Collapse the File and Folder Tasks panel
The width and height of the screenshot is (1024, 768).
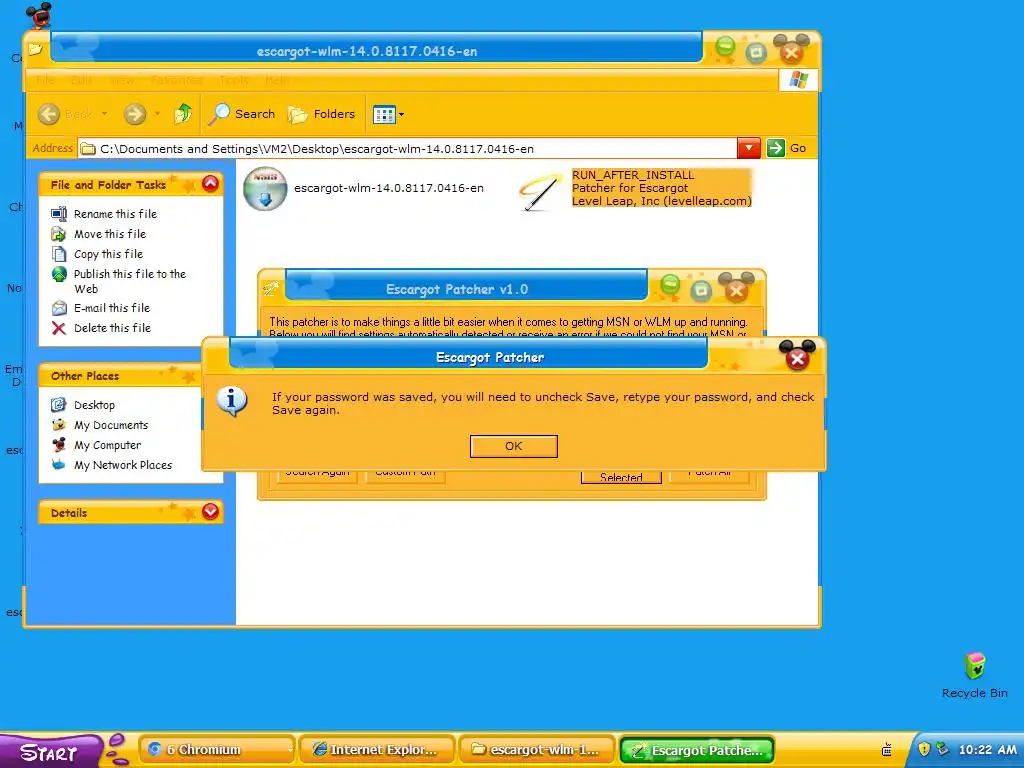pos(210,184)
